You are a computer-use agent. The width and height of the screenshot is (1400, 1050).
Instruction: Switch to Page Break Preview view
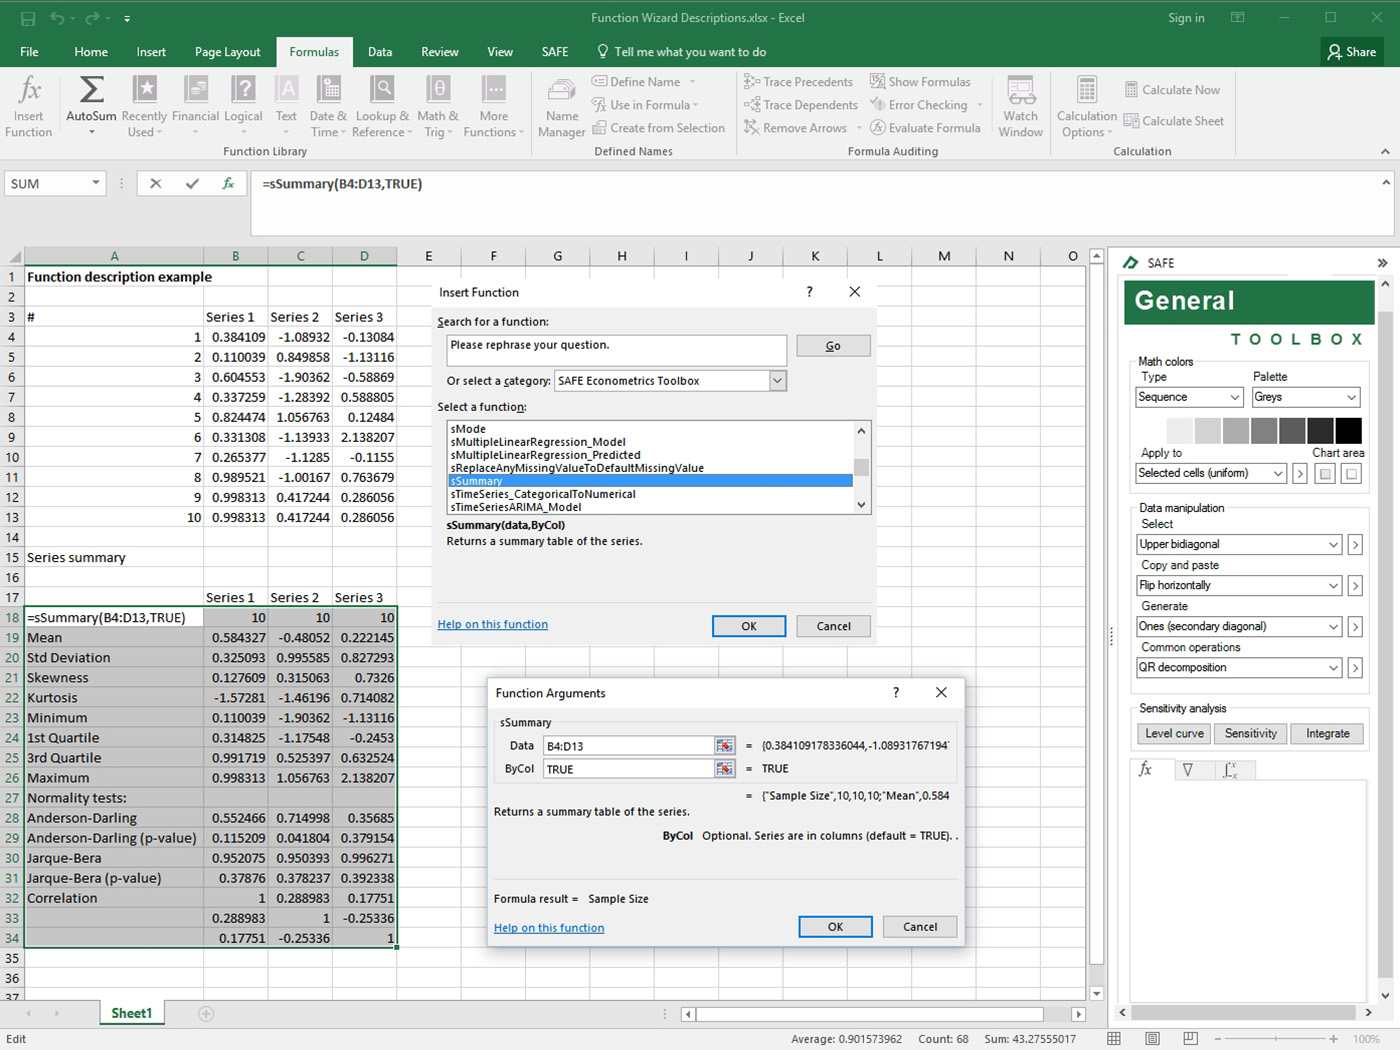tap(1190, 1039)
